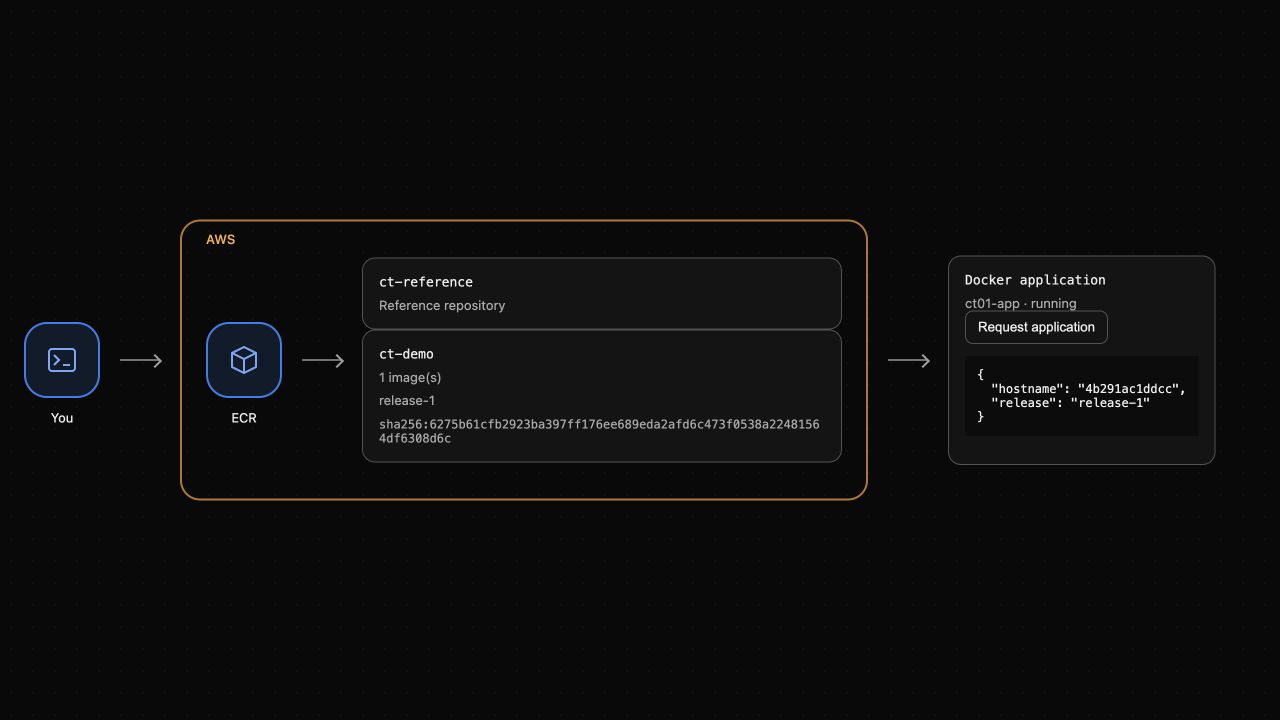This screenshot has height=720, width=1280.
Task: Select the ECR cube icon
Action: pos(244,360)
